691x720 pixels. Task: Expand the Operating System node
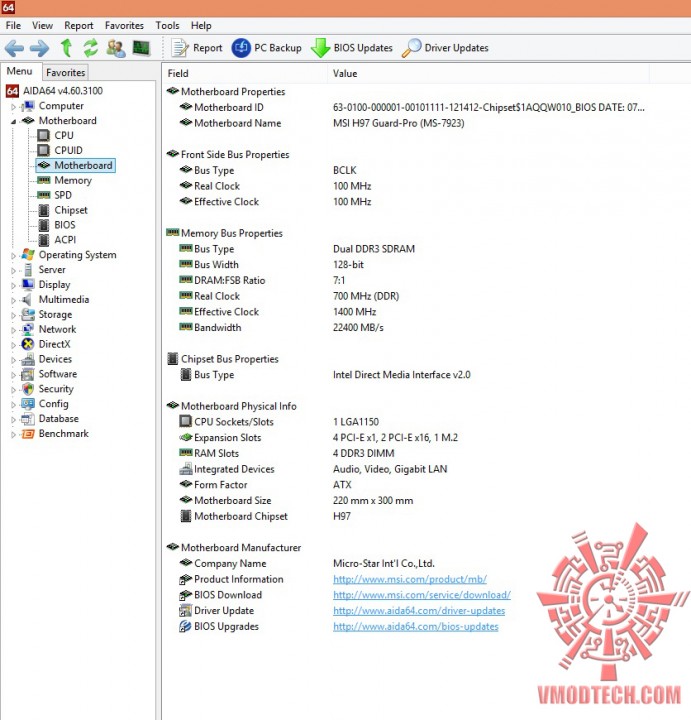13,256
